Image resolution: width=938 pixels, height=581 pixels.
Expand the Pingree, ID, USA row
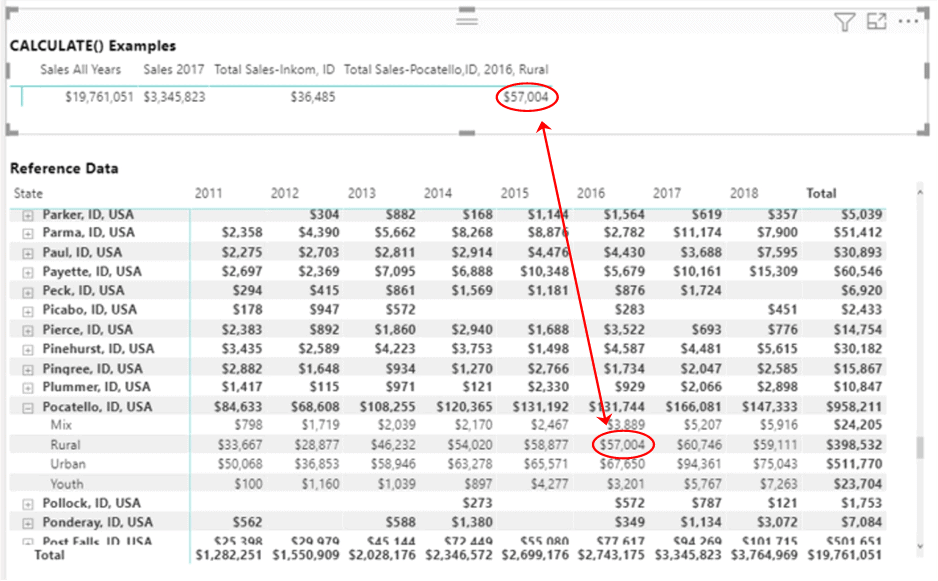click(x=28, y=370)
